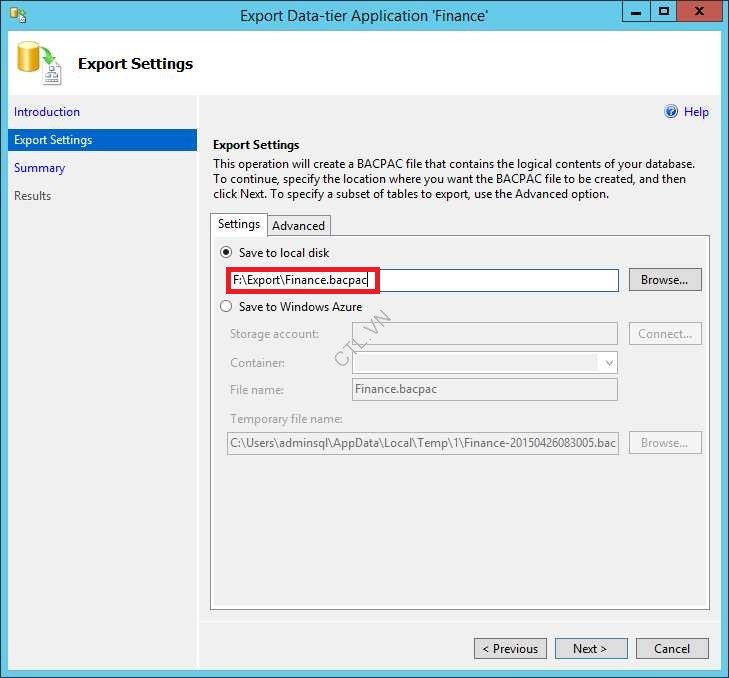Expand the Container dropdown list
729x678 pixels.
(x=608, y=362)
